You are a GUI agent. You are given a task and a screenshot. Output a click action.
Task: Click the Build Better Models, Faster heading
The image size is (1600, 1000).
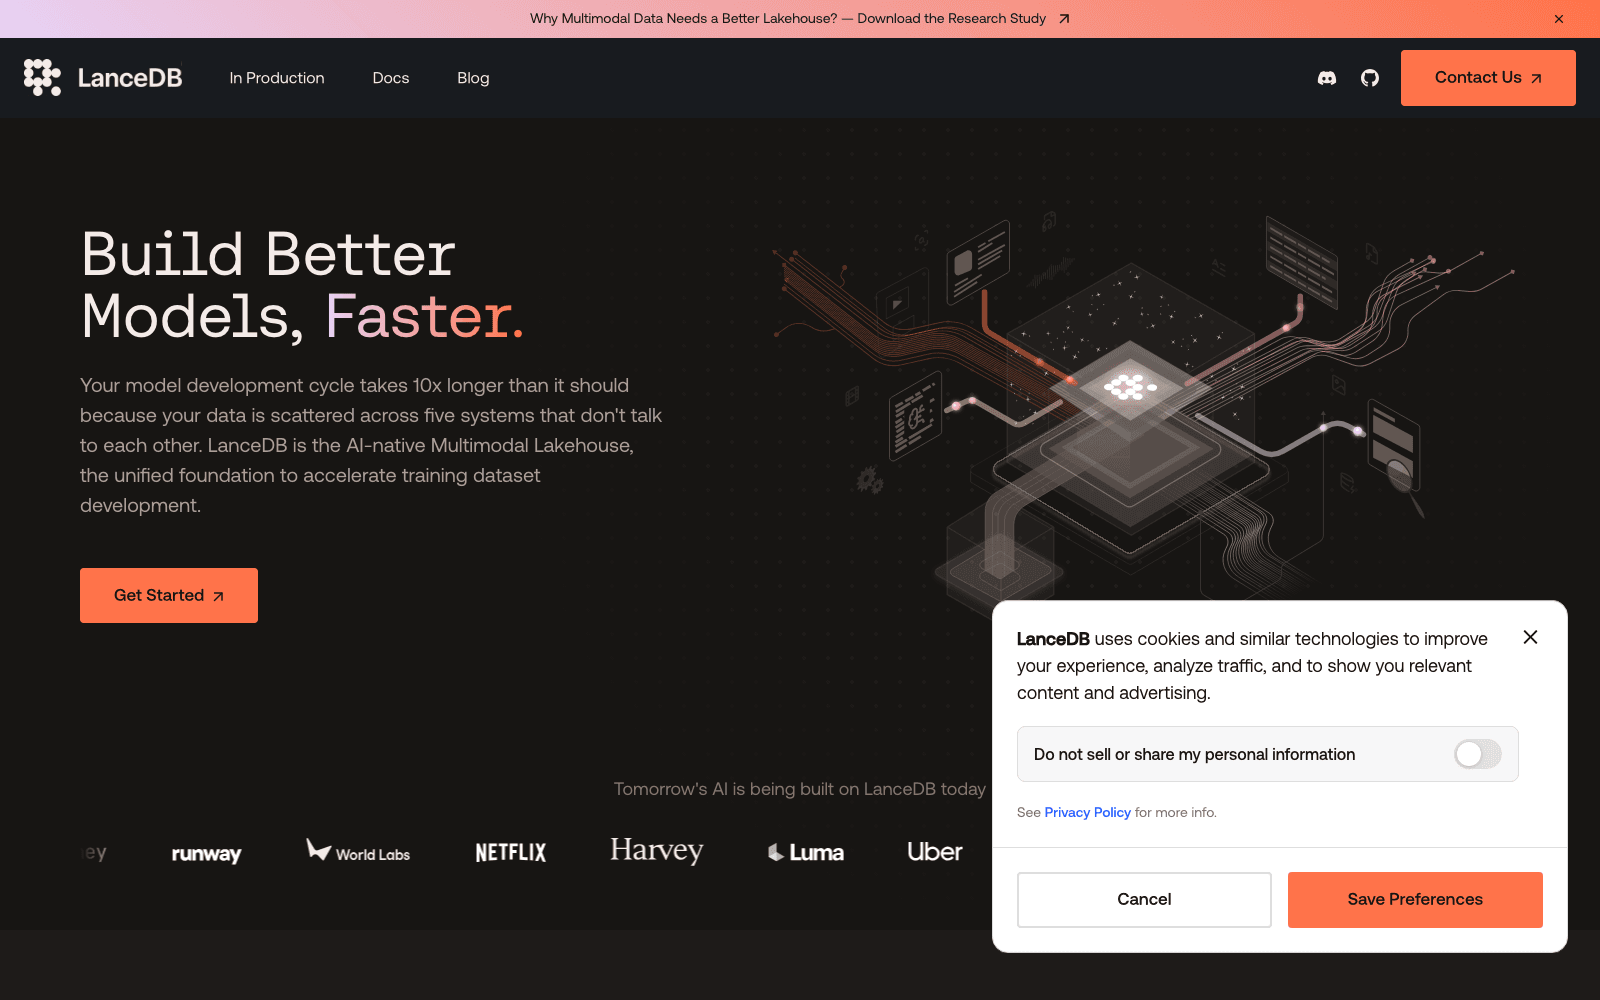click(302, 285)
